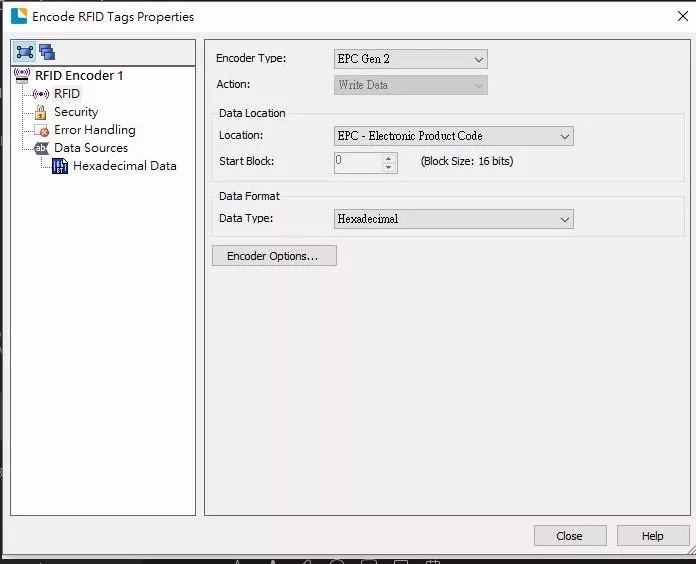
Task: Select the Error Handling tree item label
Action: 94,130
